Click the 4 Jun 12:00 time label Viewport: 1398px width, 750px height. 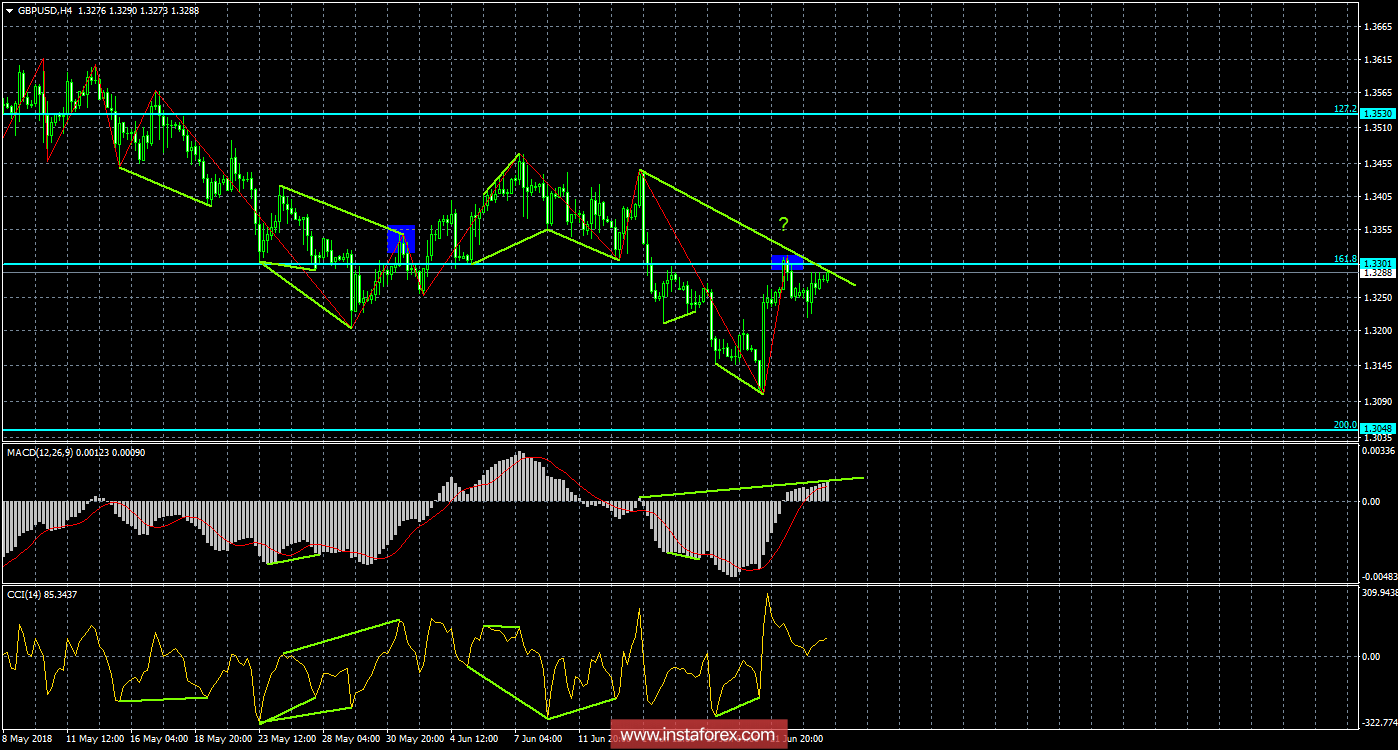click(x=475, y=739)
